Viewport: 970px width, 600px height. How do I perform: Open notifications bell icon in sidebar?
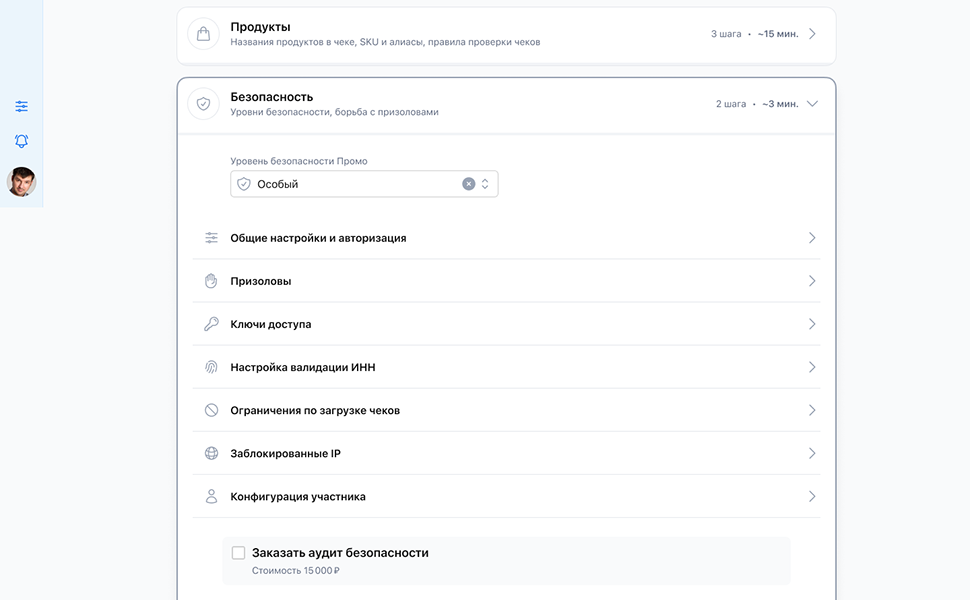point(22,141)
